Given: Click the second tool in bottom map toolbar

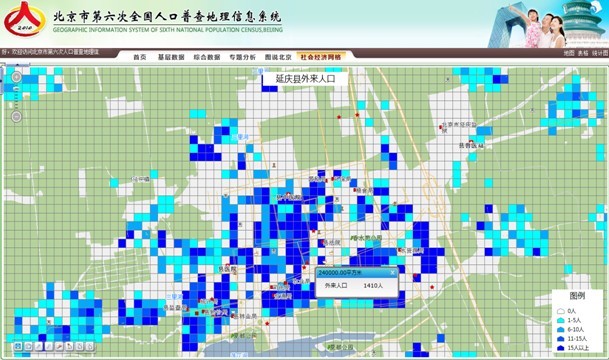Looking at the screenshot, I should coord(28,346).
